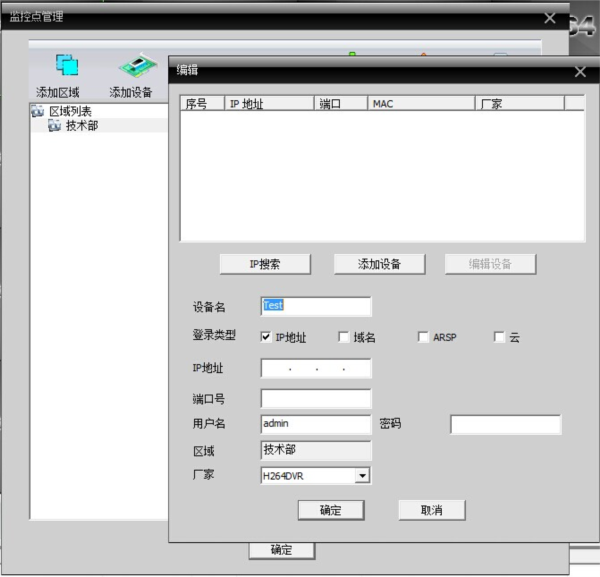Image resolution: width=600 pixels, height=577 pixels.
Task: Toggle the IP地址 login type checkbox
Action: [x=266, y=337]
